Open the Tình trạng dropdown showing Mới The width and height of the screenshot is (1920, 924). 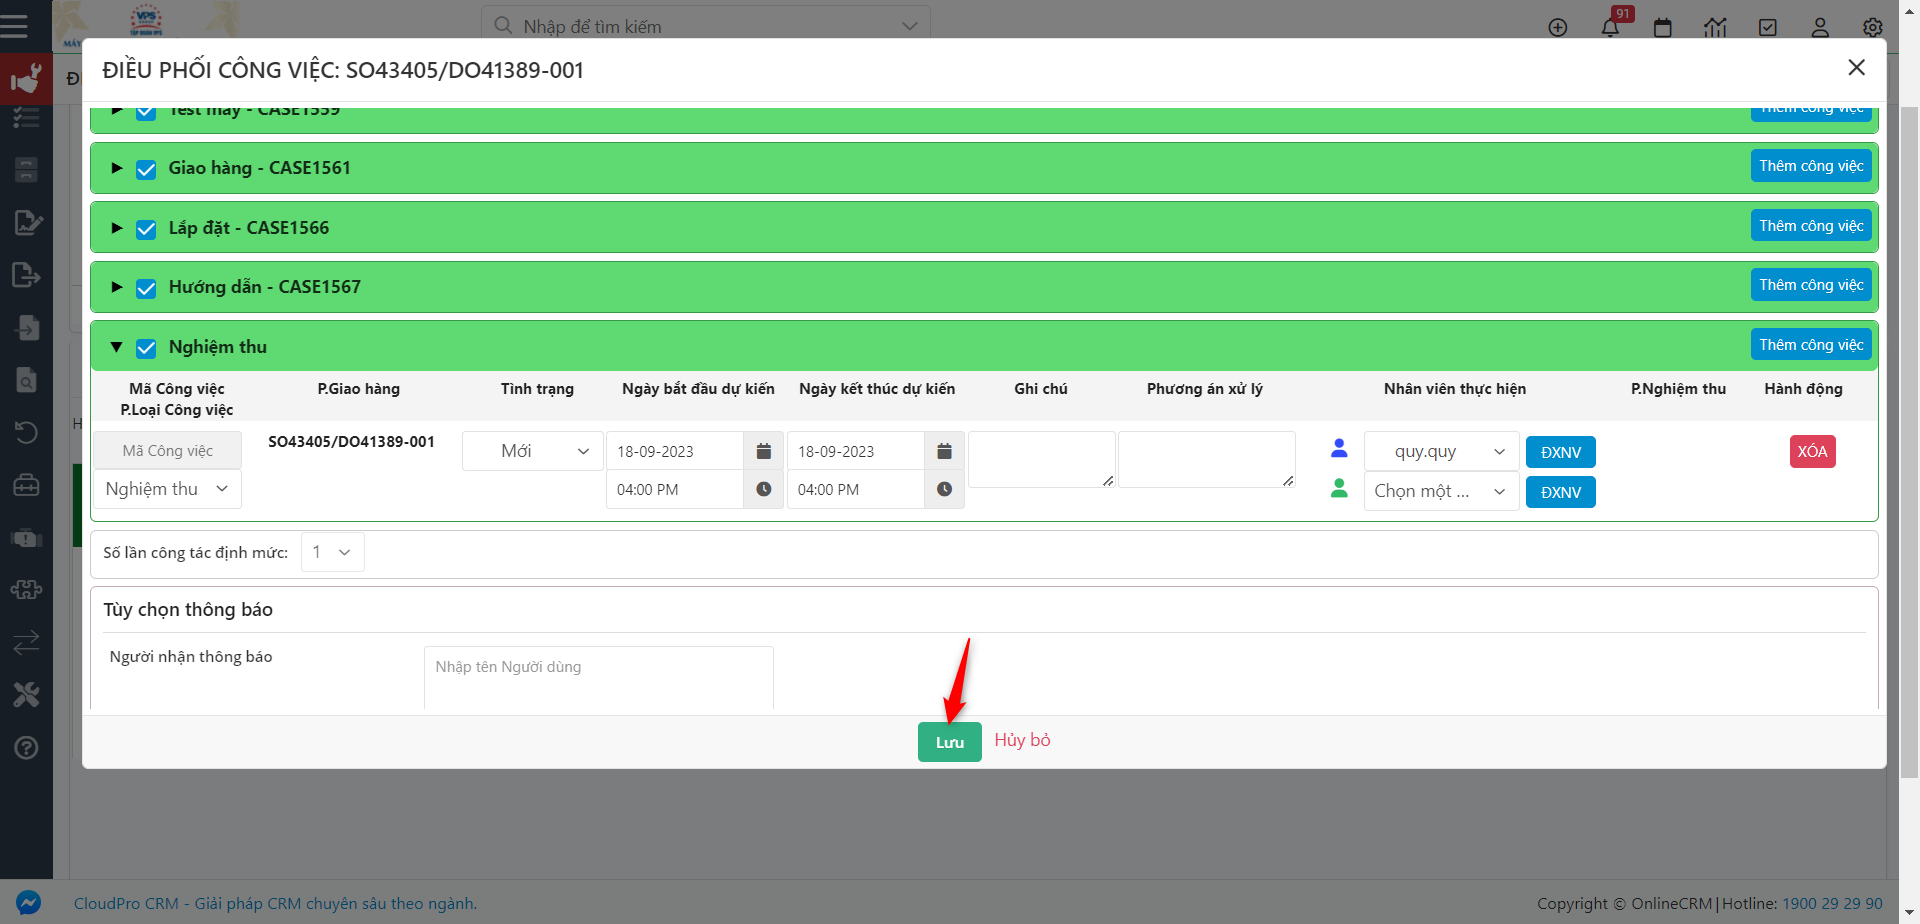click(x=532, y=451)
